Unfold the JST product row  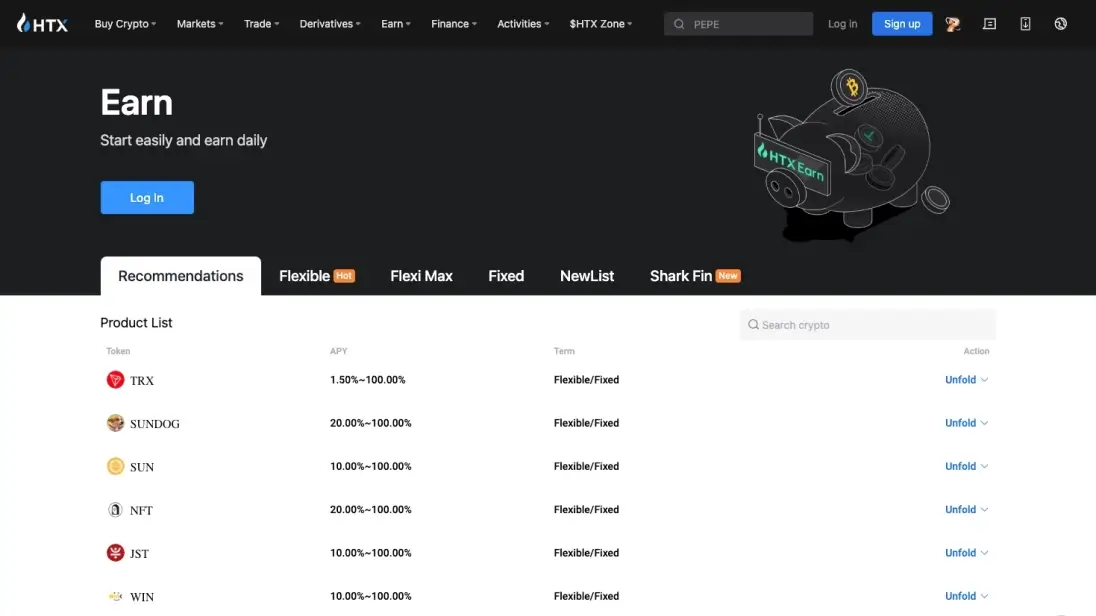tap(967, 553)
